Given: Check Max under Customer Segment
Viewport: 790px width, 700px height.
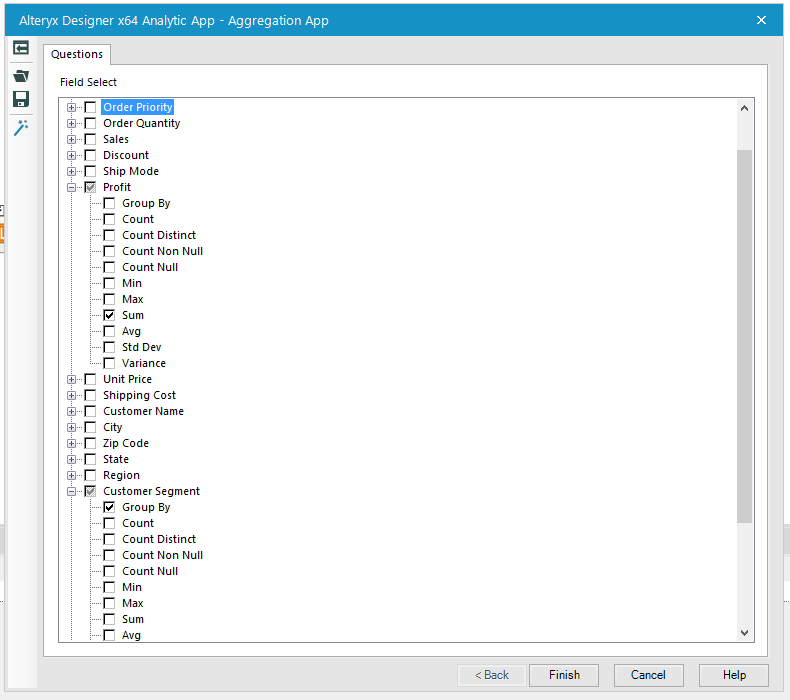Looking at the screenshot, I should [109, 603].
